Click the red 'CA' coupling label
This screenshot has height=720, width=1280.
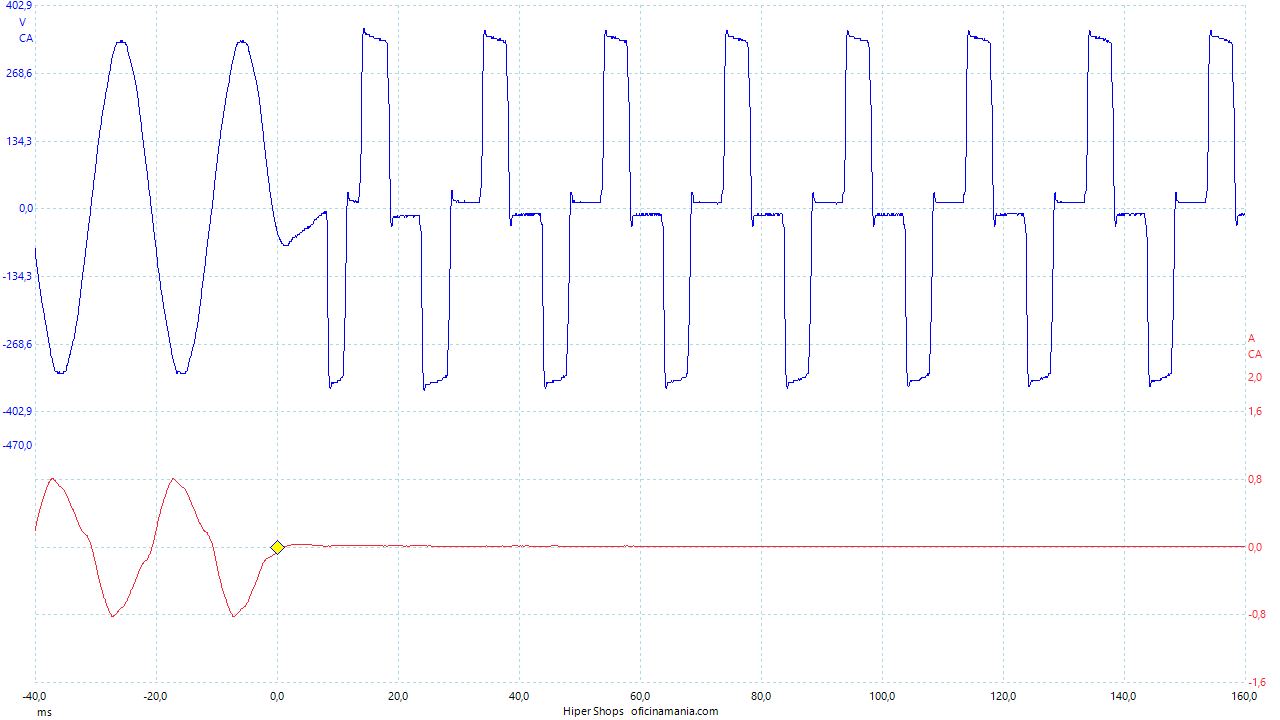pyautogui.click(x=1254, y=354)
